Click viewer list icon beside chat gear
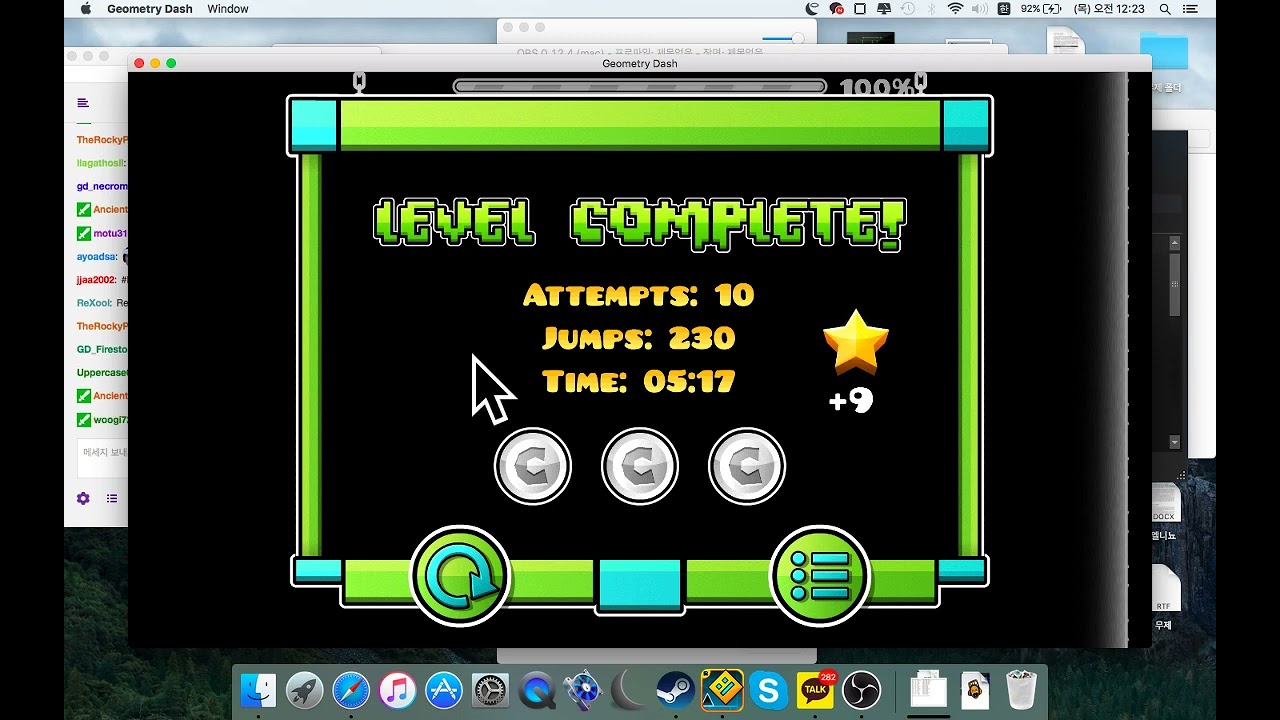 coord(112,498)
